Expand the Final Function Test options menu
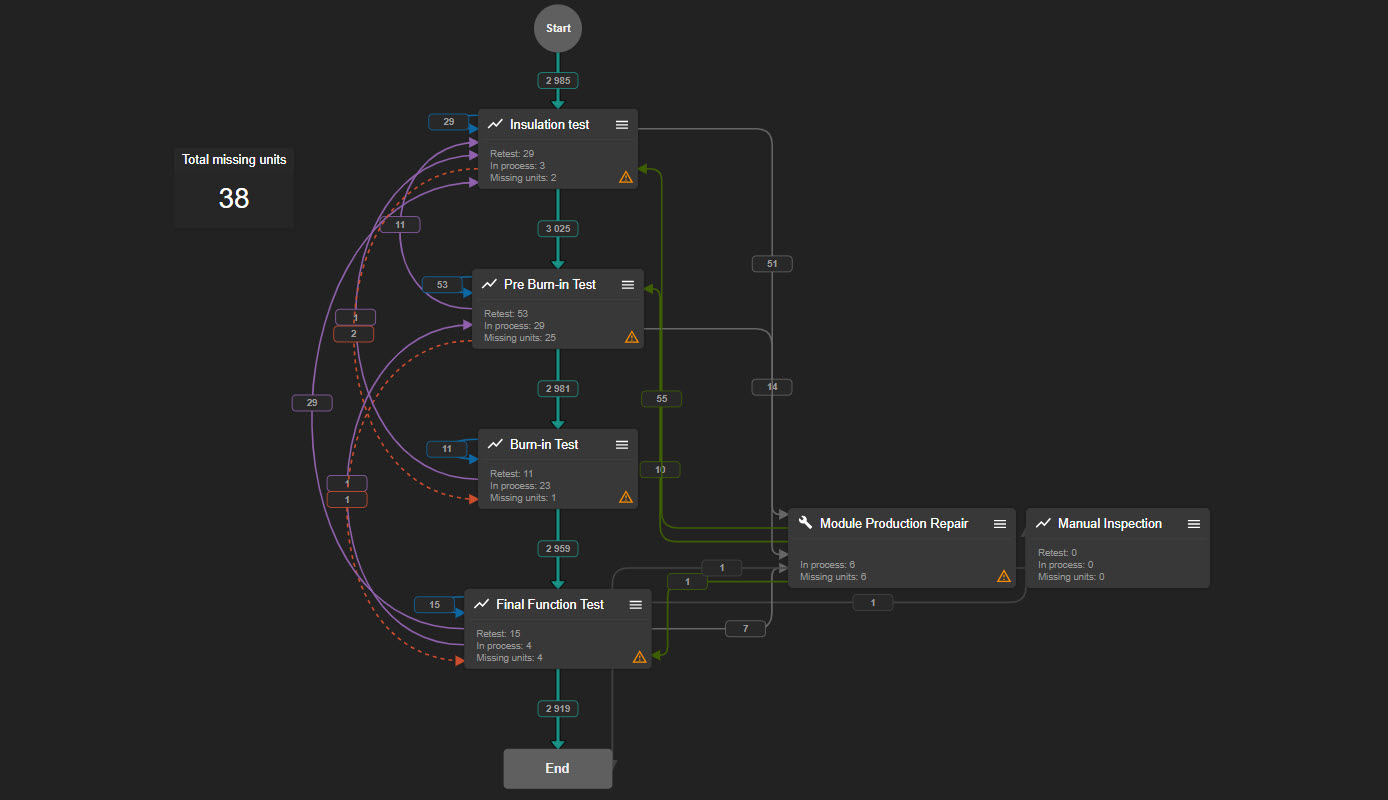Image resolution: width=1388 pixels, height=800 pixels. point(636,604)
